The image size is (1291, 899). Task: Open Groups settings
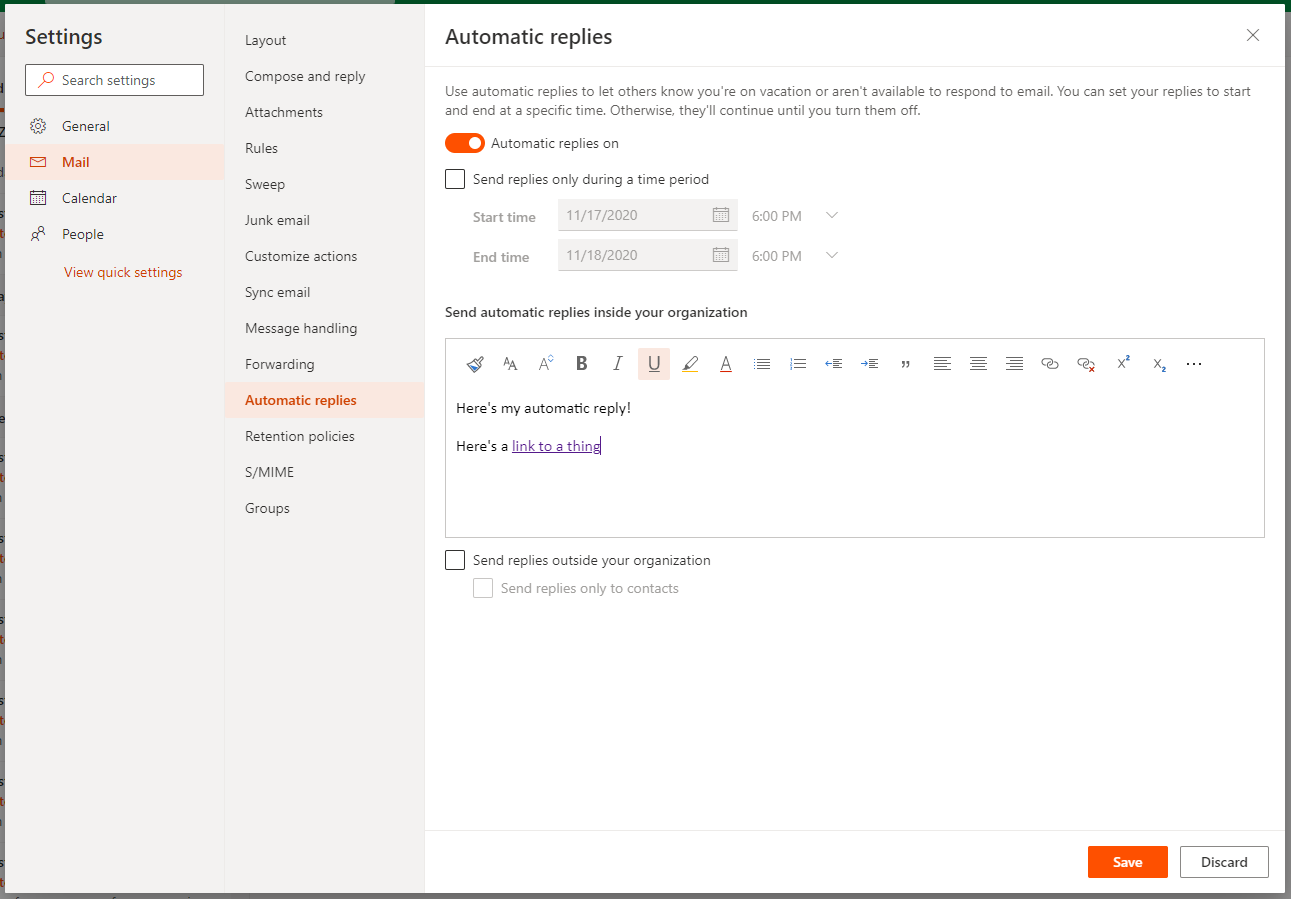324,508
